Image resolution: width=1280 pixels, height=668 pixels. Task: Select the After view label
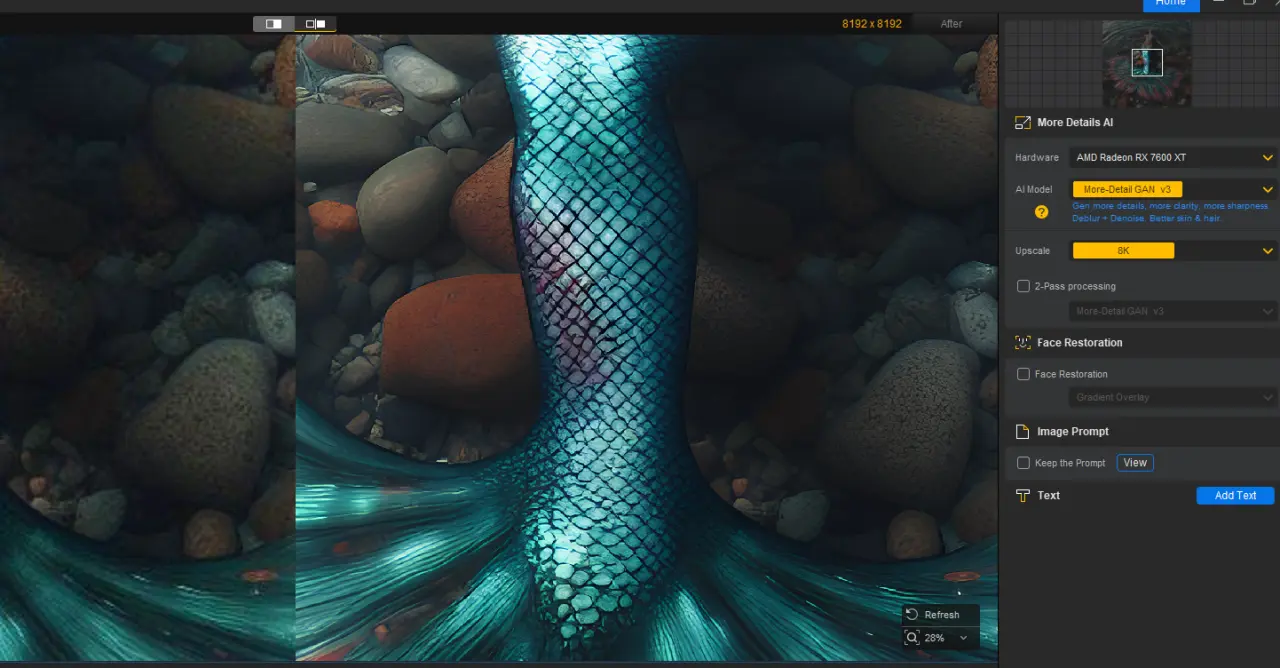tap(951, 24)
